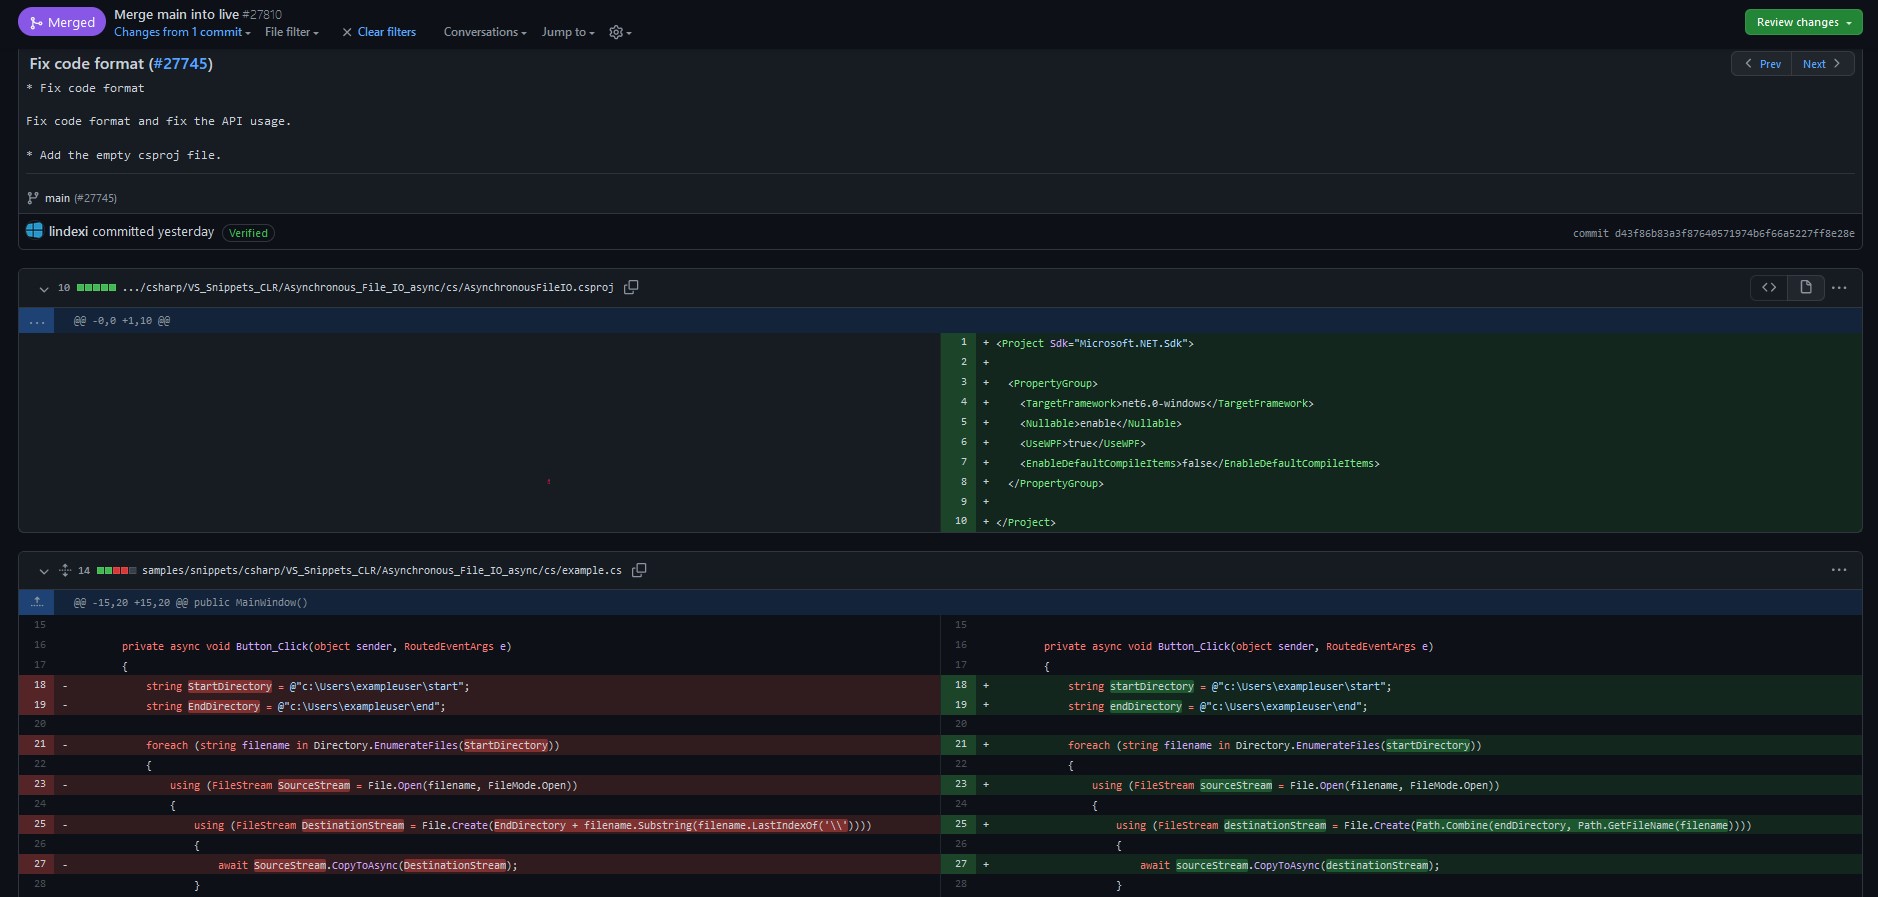Copy the example.cs file path
Screen dimensions: 1878x897
639,570
